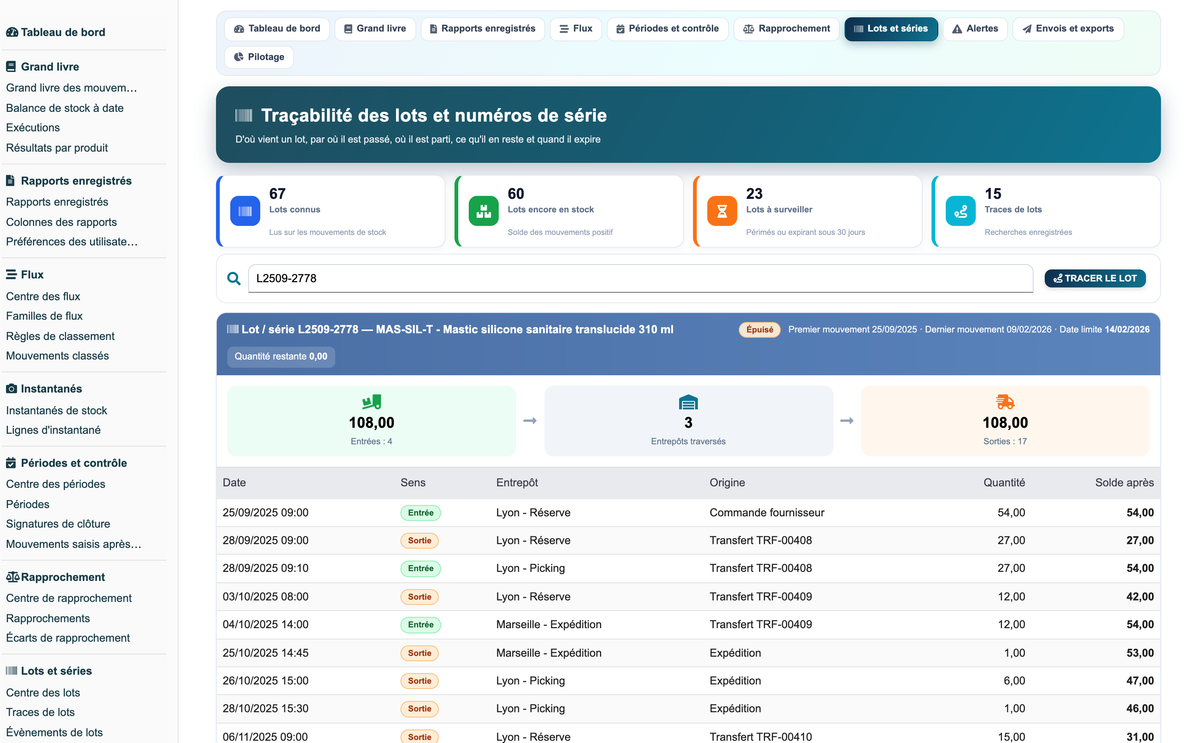This screenshot has width=1200, height=743.
Task: Open Mouvements classés link
Action: 57,356
